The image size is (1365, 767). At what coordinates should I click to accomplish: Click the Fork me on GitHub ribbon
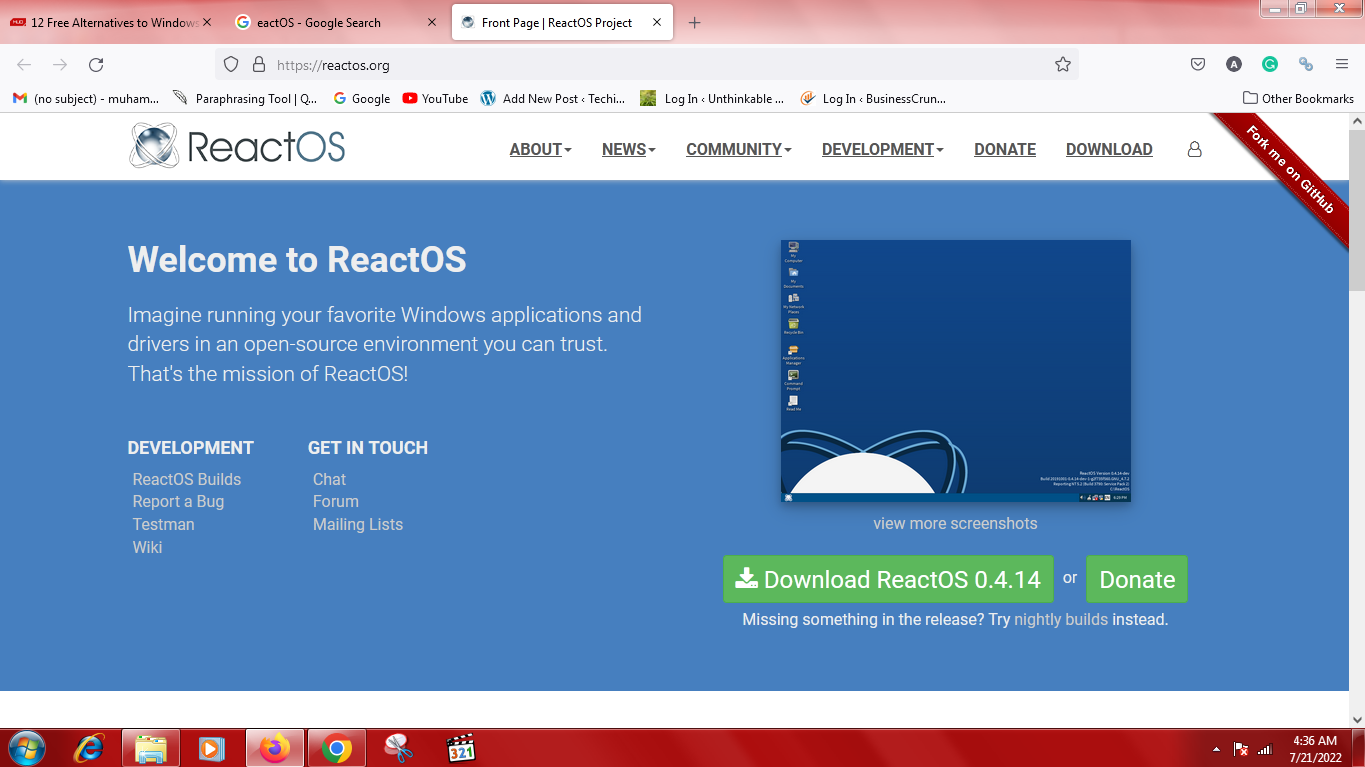pyautogui.click(x=1289, y=168)
